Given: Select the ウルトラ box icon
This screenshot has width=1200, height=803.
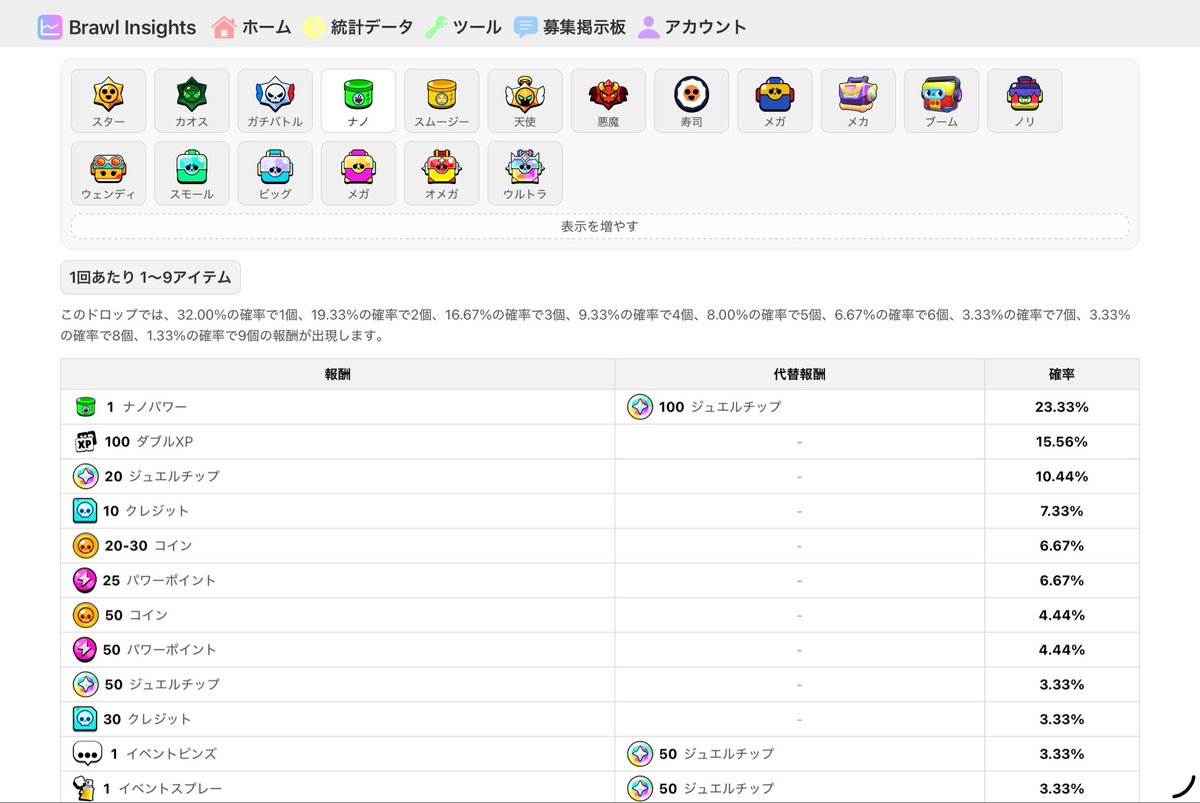Looking at the screenshot, I should [525, 173].
